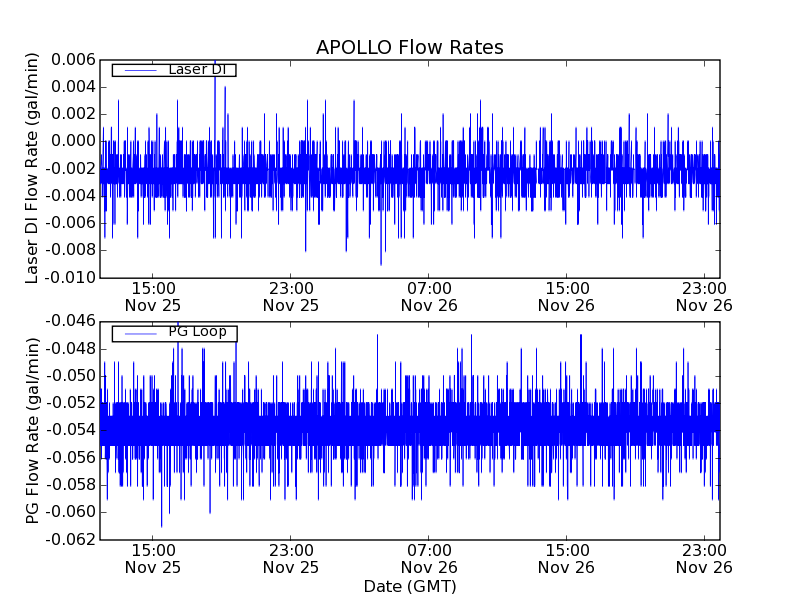The height and width of the screenshot is (600, 800).
Task: Click the -0.056 tick label on bottom plot
Action: pyautogui.click(x=71, y=458)
